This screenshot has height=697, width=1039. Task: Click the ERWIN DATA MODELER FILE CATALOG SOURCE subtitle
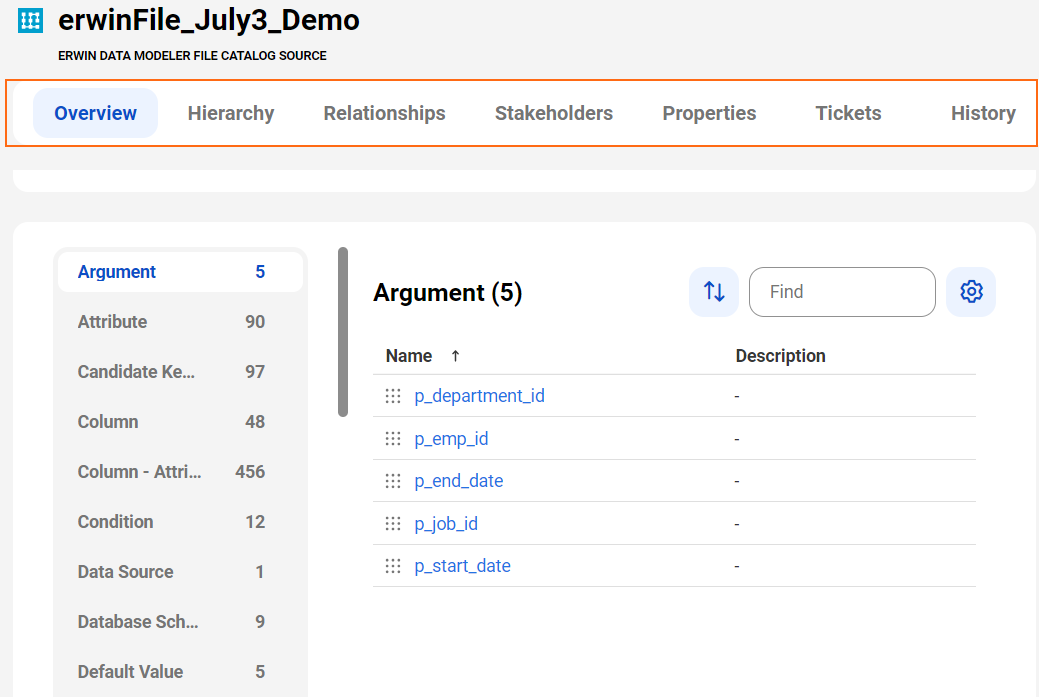(x=192, y=56)
